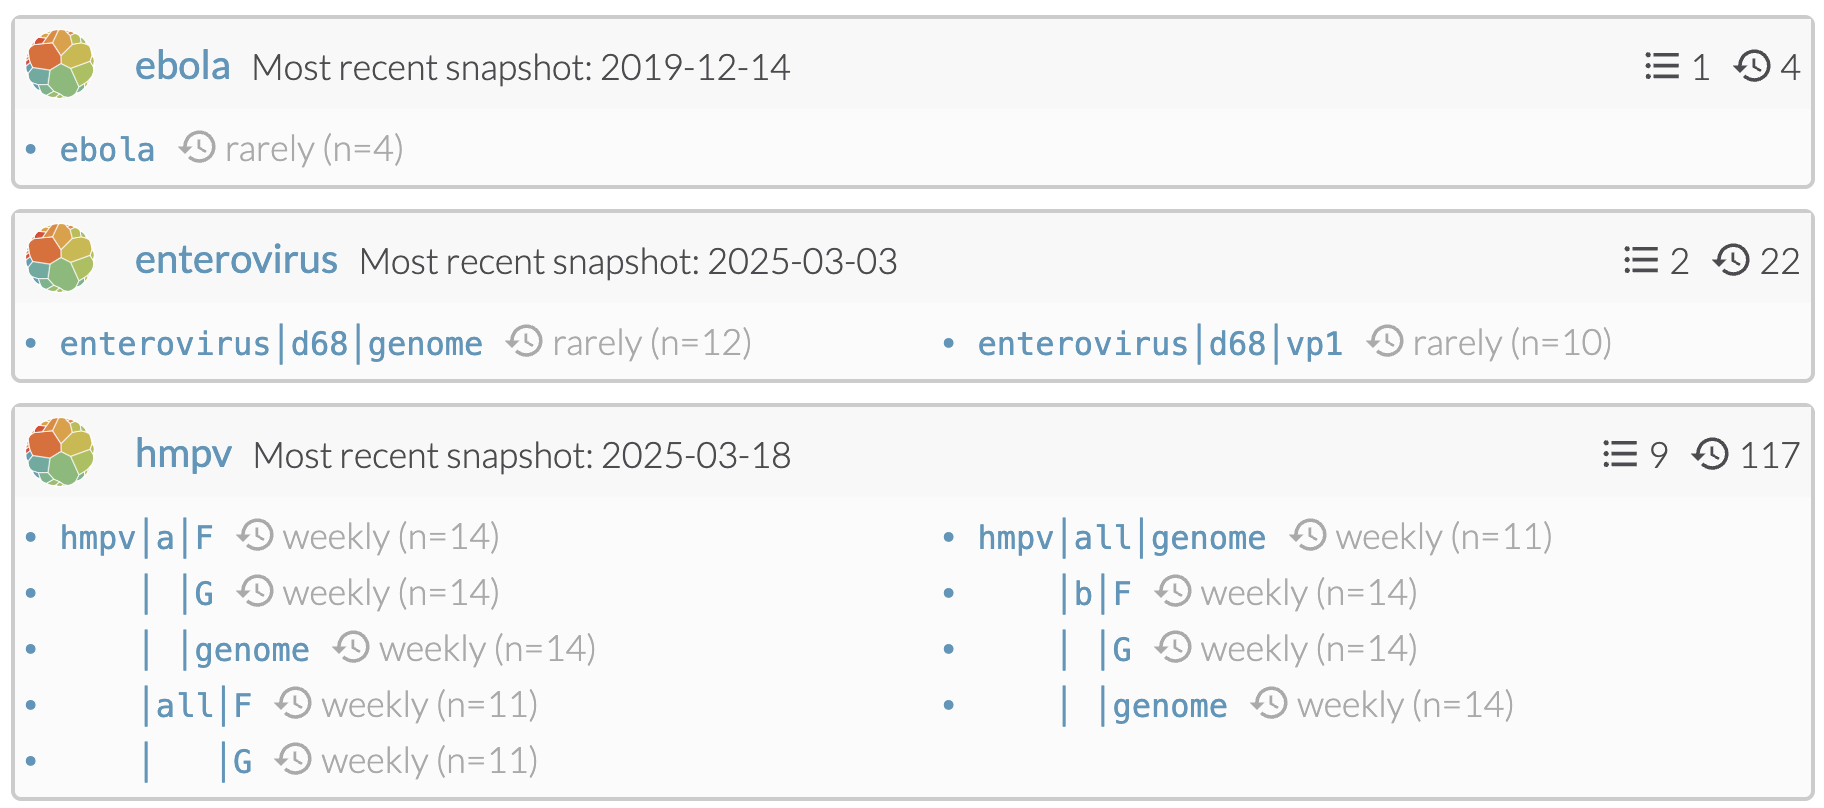Image resolution: width=1824 pixels, height=808 pixels.
Task: Click the history icon beside enterovirus|d68|genome
Action: click(x=524, y=342)
